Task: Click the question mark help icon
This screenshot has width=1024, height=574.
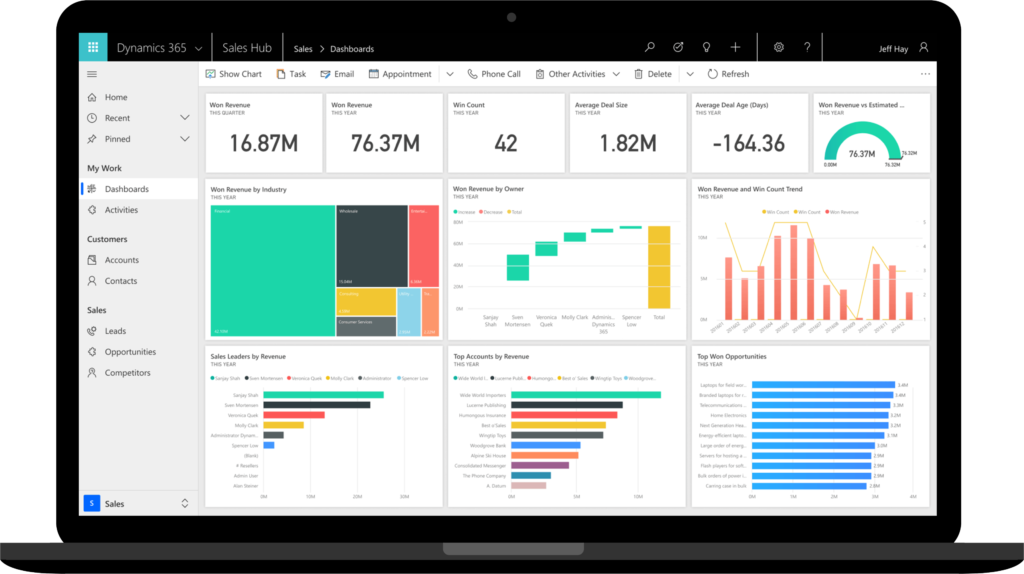Action: [807, 47]
